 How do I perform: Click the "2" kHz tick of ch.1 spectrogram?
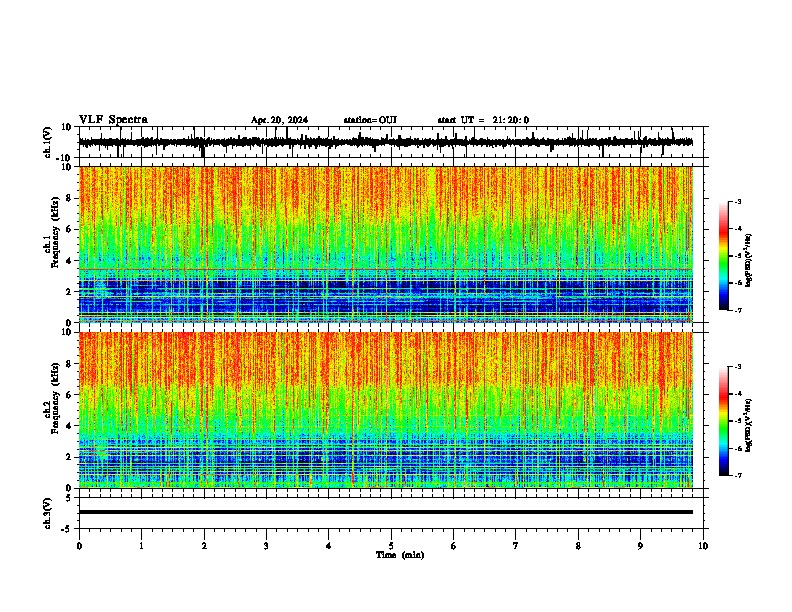69,292
